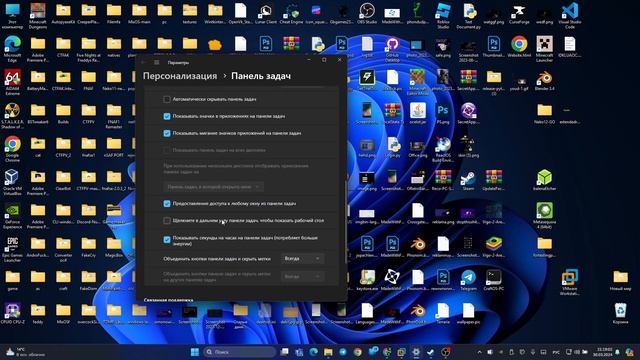Go back to 'Персонализация' breadcrumb
The image size is (640, 360).
pyautogui.click(x=180, y=76)
